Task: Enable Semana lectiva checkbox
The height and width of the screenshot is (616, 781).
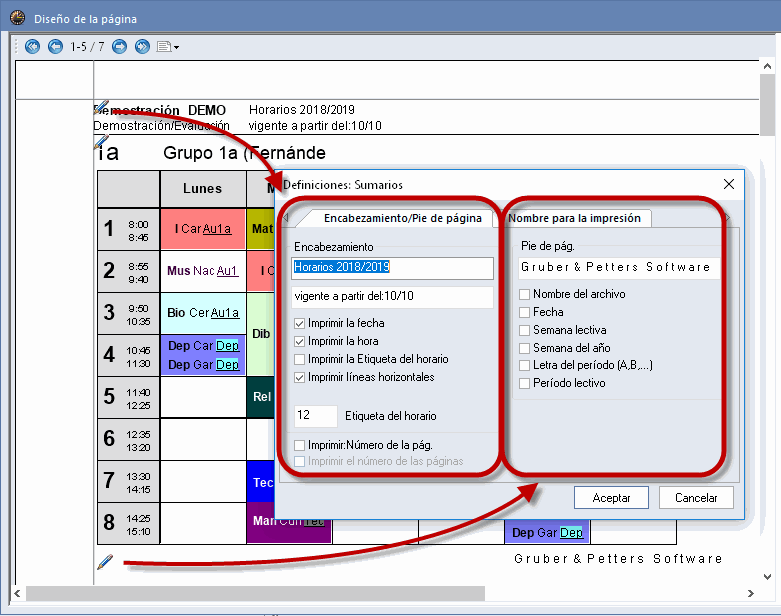Action: pos(524,330)
